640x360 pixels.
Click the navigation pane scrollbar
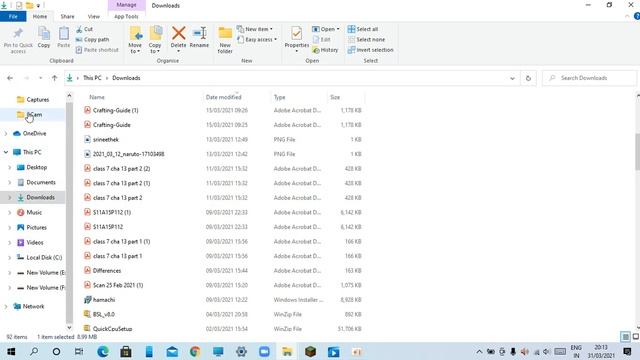coord(69,212)
